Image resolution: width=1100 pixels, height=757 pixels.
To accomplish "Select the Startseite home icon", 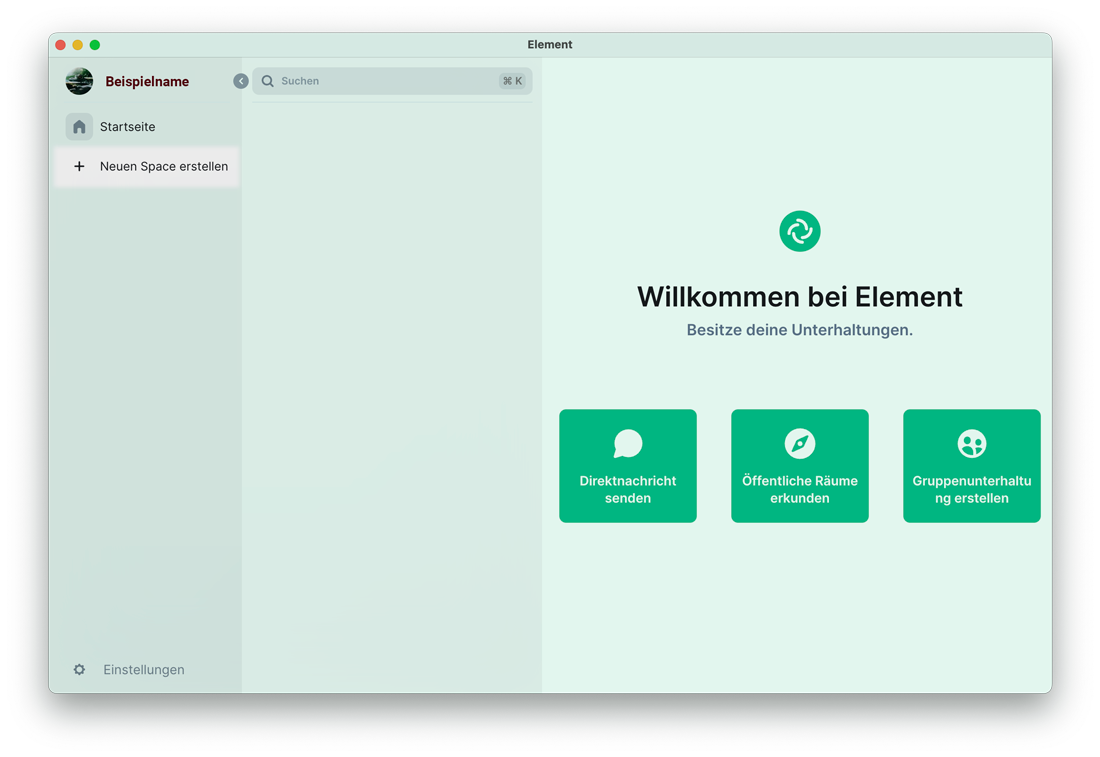I will pos(79,127).
